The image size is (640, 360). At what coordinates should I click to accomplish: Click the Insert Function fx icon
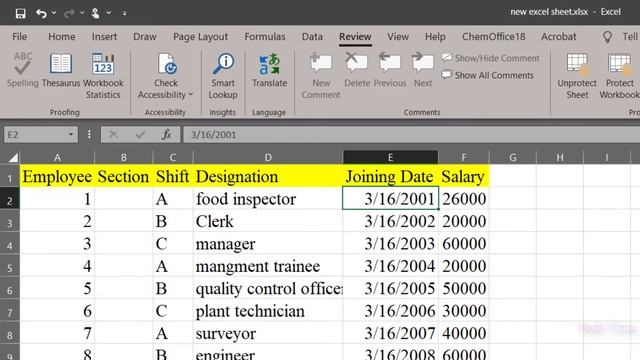[166, 134]
